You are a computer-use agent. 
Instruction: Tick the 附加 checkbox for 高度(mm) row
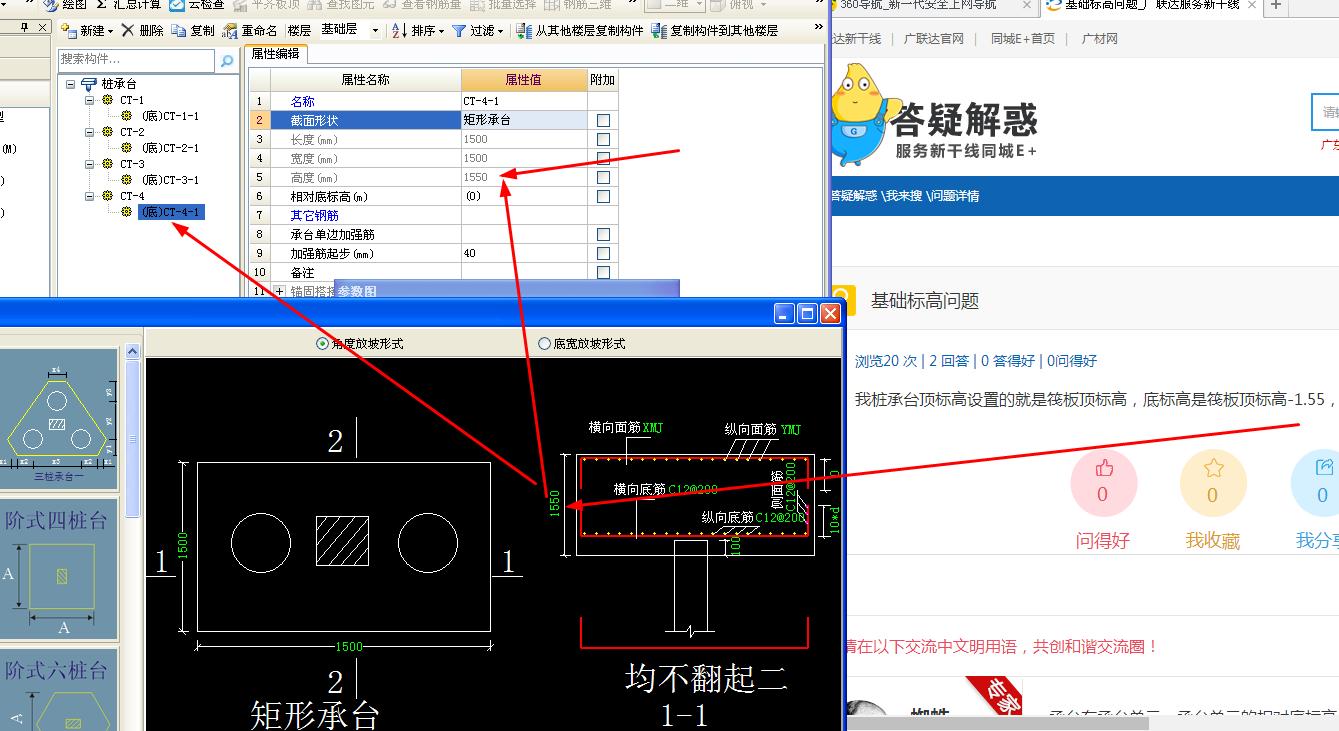coord(603,178)
